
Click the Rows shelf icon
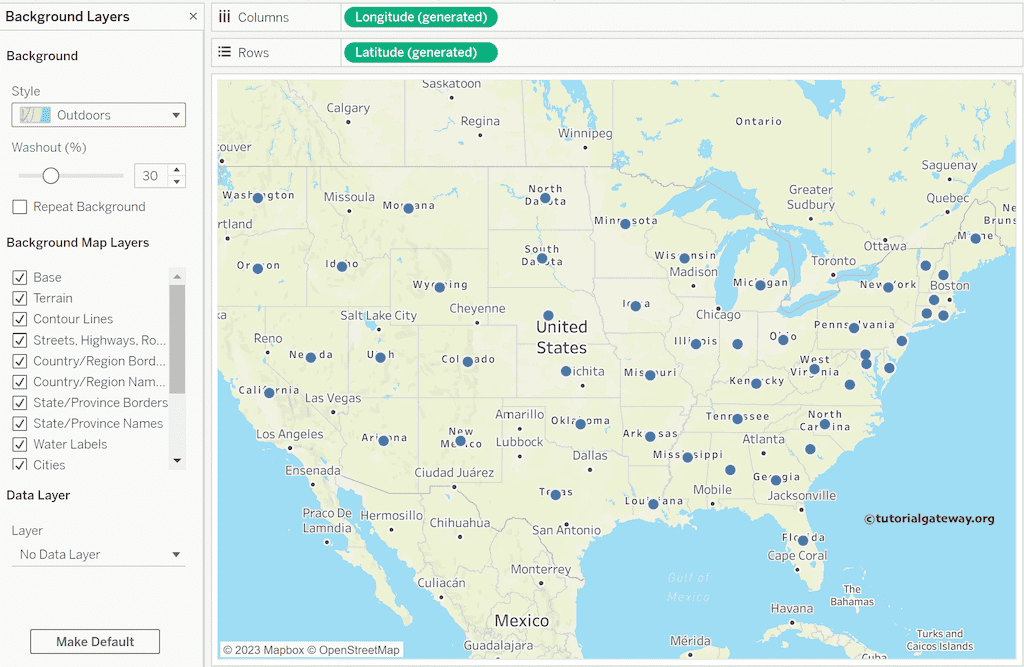click(224, 52)
